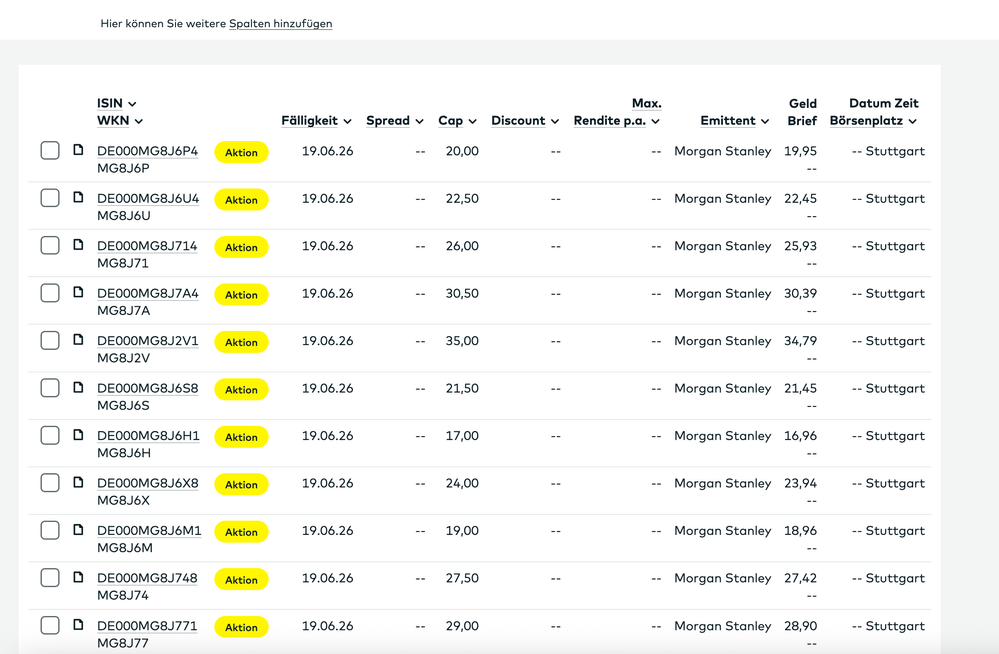Screen dimensions: 999x654
Task: Tick checkbox for row MG8J77
Action: [x=50, y=625]
